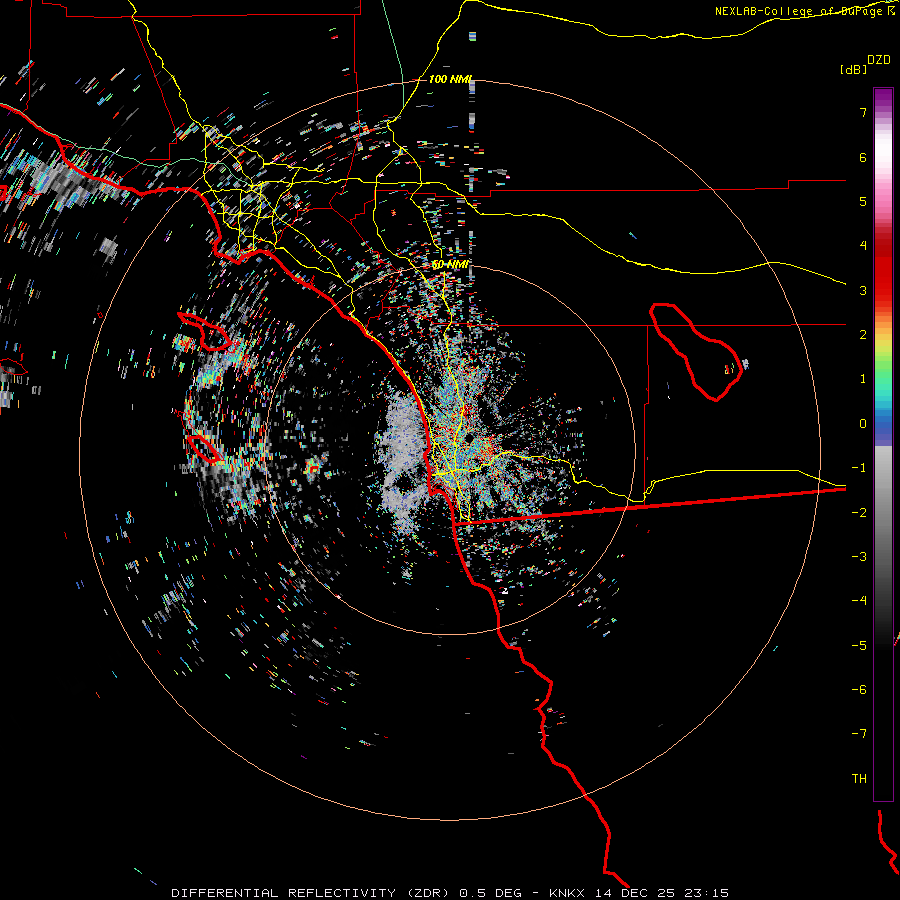Click the NEXLAB-College of DuPage credit text

pyautogui.click(x=798, y=11)
